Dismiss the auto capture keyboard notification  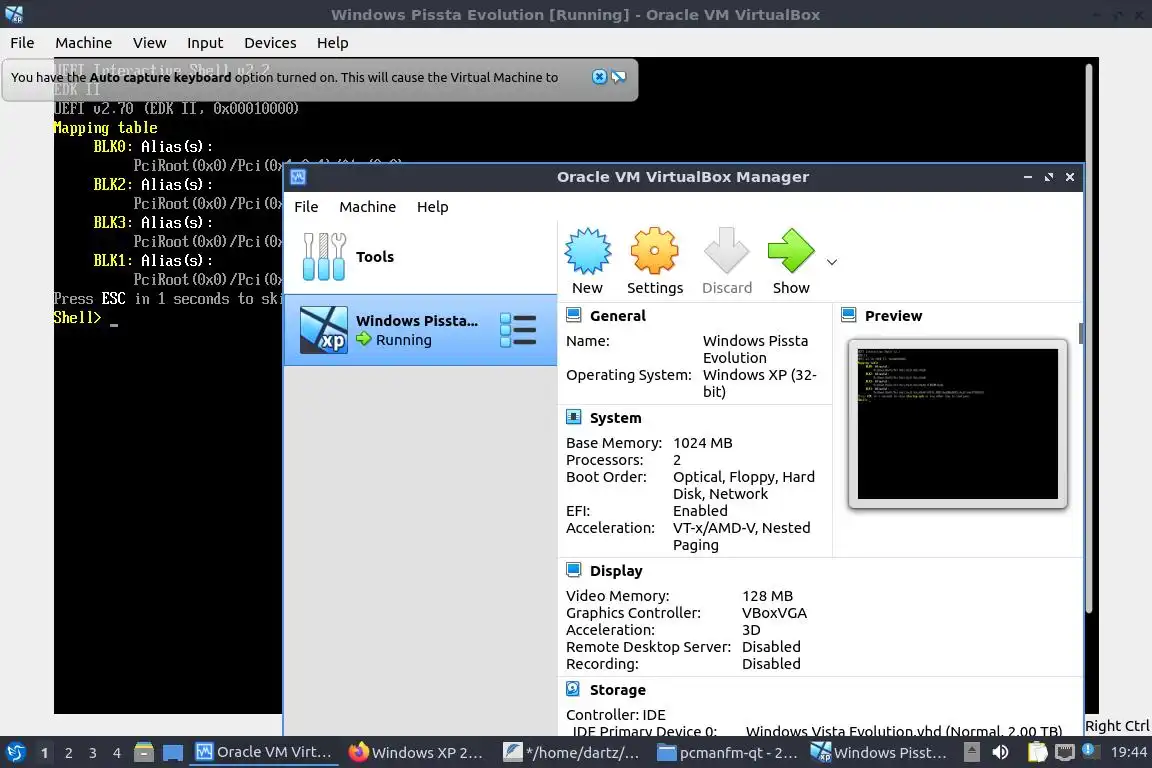click(600, 77)
